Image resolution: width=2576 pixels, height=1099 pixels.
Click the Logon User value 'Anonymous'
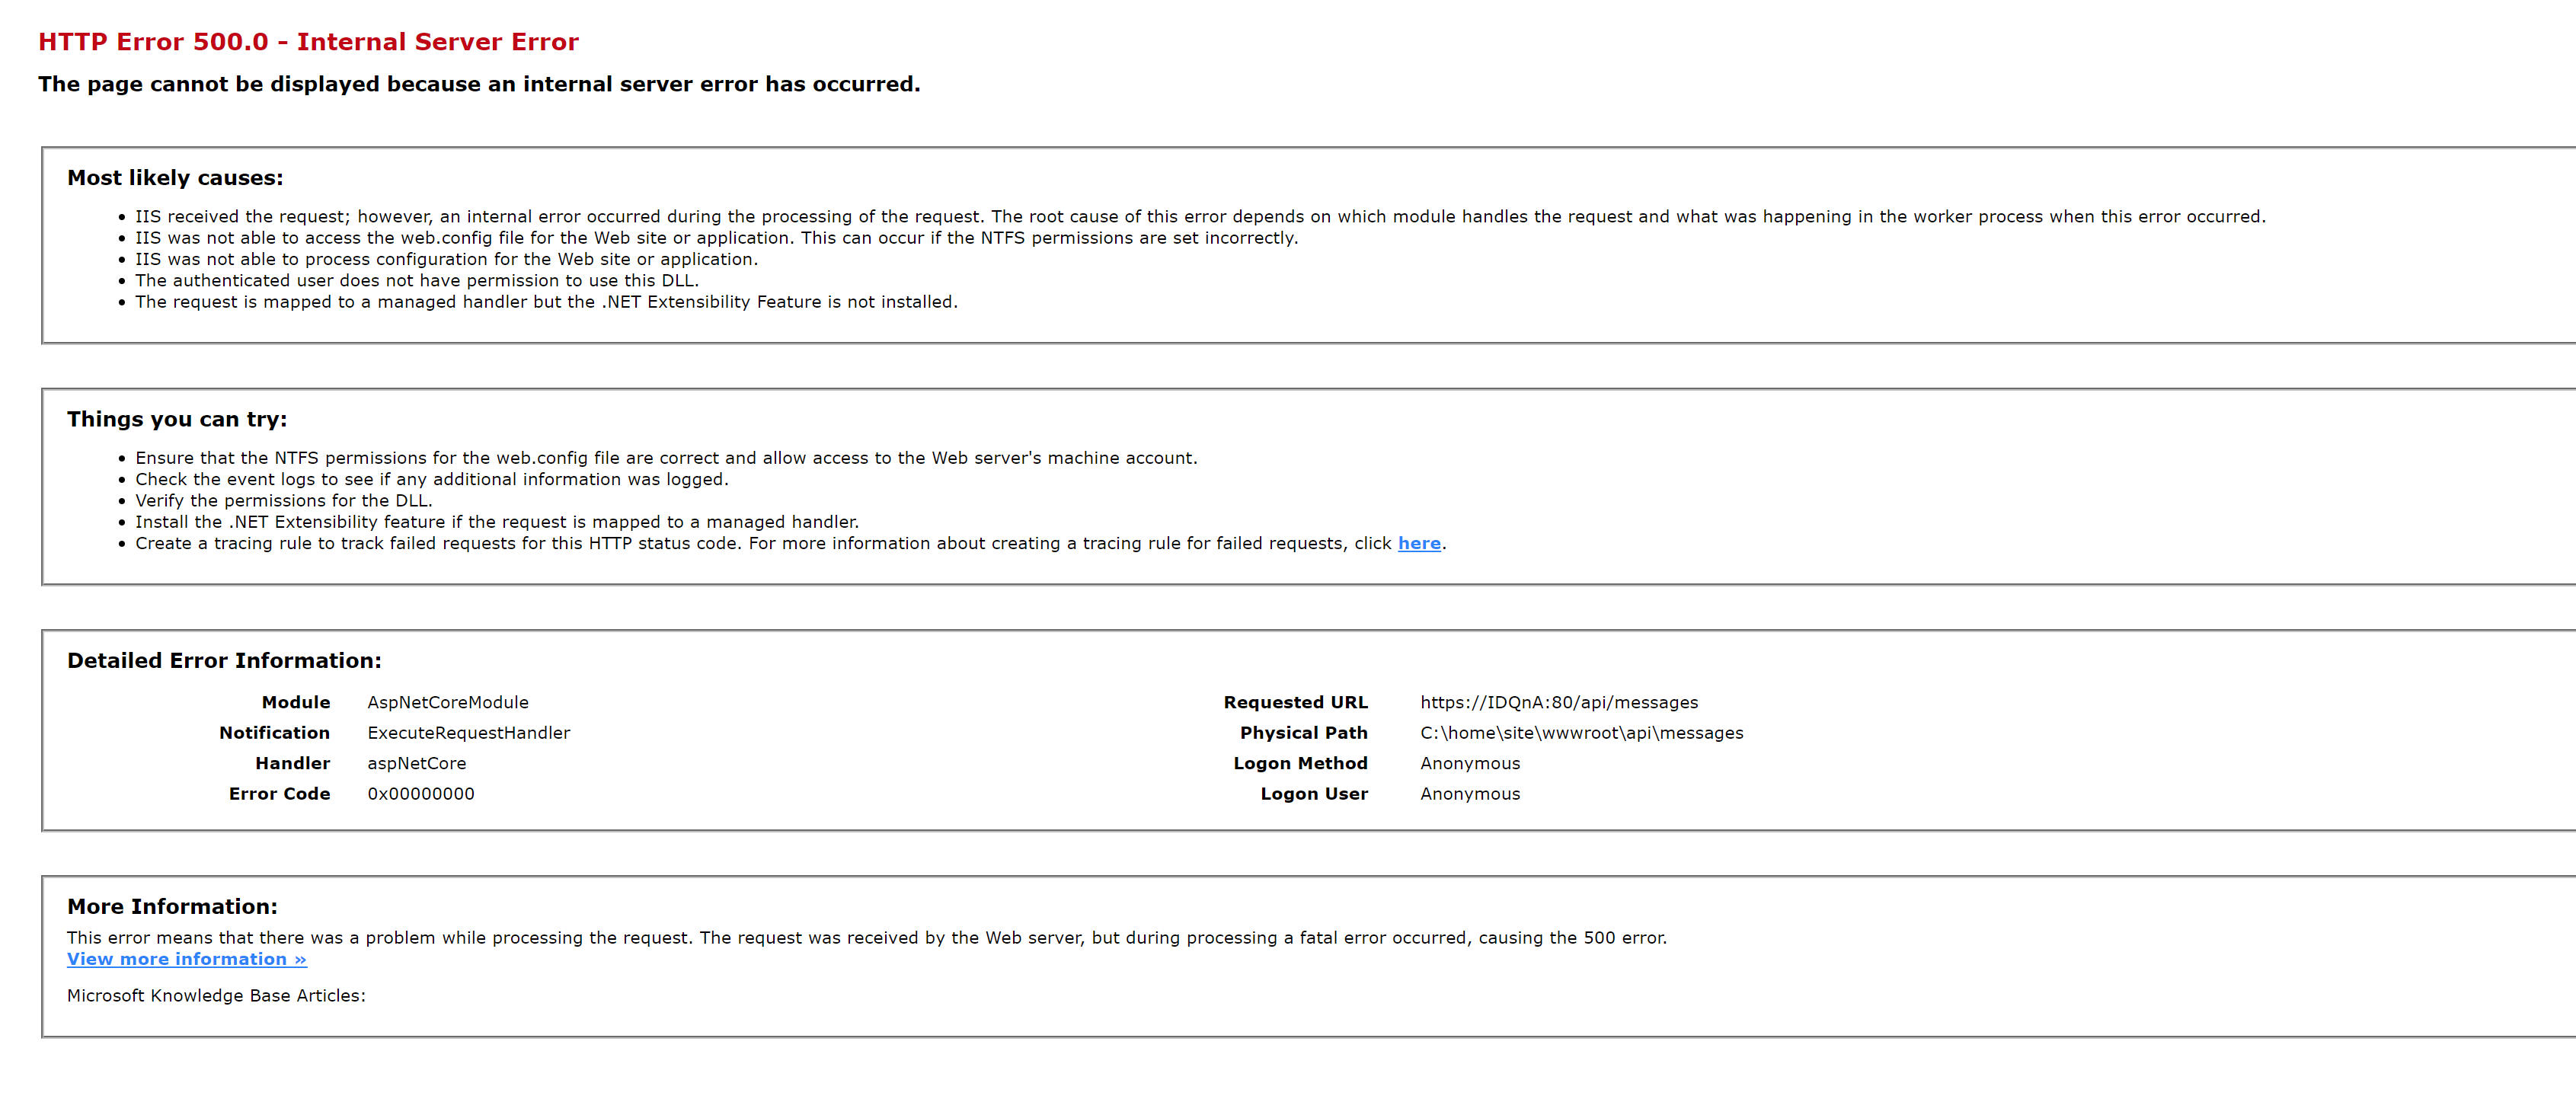pyautogui.click(x=1470, y=794)
